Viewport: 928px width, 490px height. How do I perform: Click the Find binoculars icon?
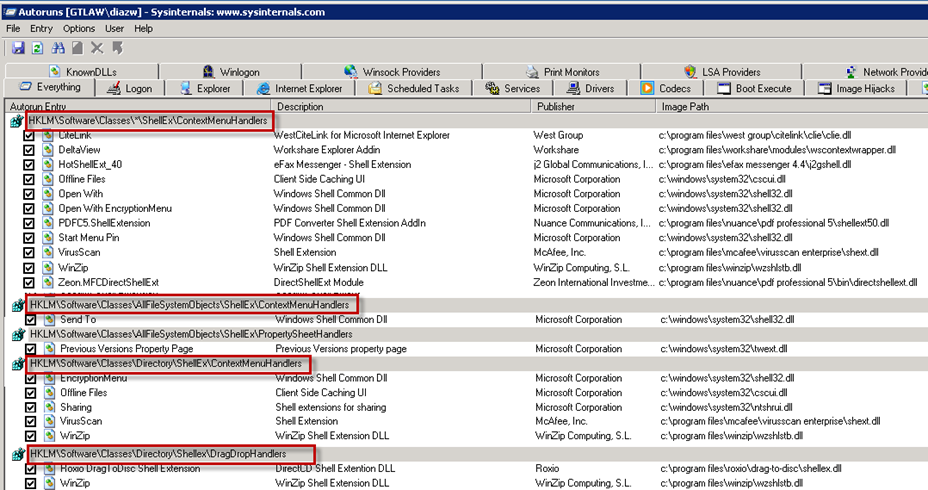57,48
